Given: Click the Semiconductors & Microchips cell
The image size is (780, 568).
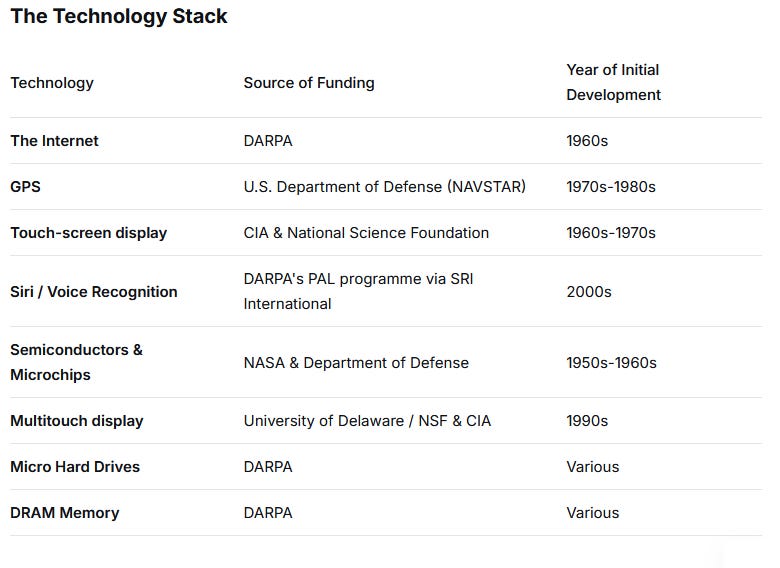Looking at the screenshot, I should point(77,362).
